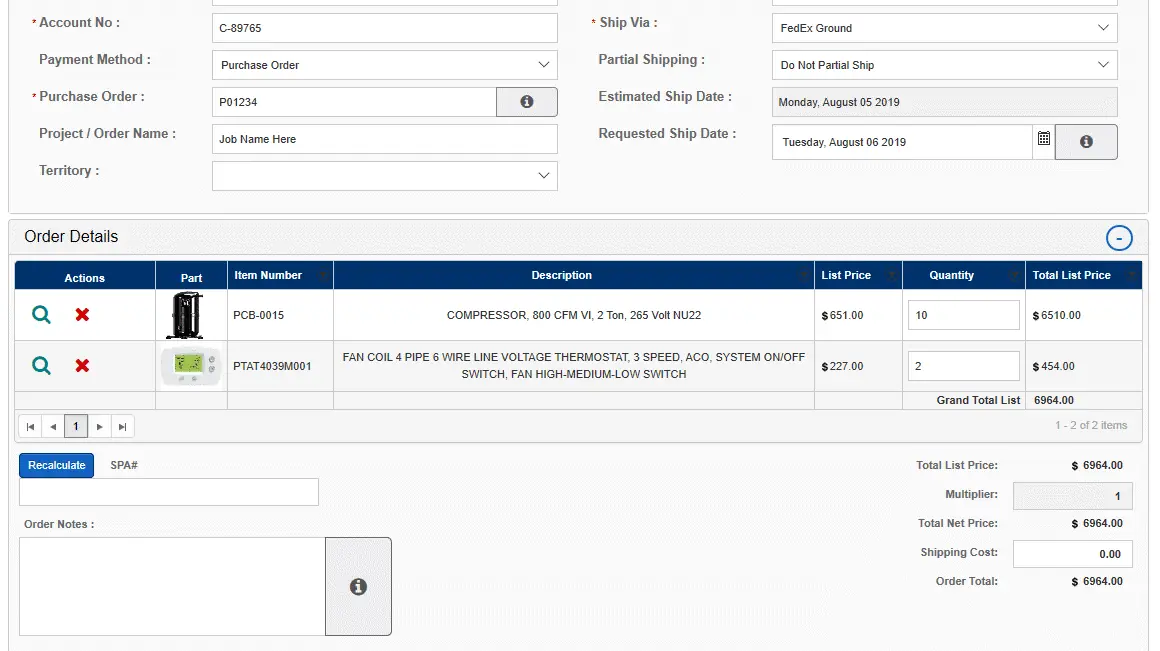
Task: Go to first page in the items pager
Action: click(30, 425)
